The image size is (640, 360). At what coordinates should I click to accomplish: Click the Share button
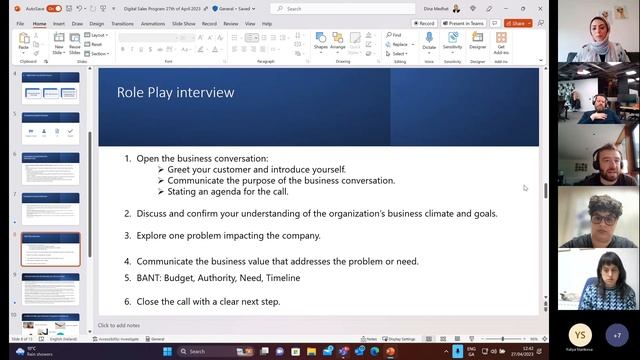pyautogui.click(x=516, y=23)
